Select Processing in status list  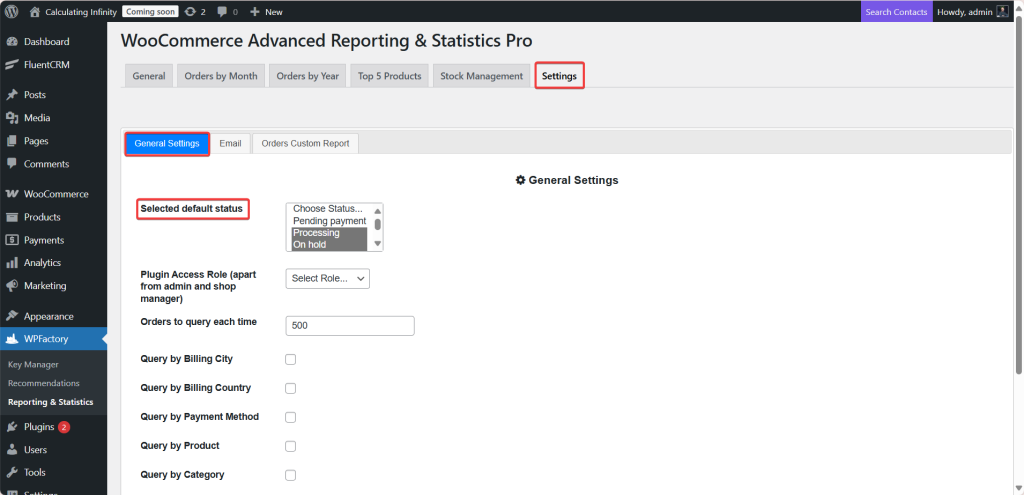[329, 233]
